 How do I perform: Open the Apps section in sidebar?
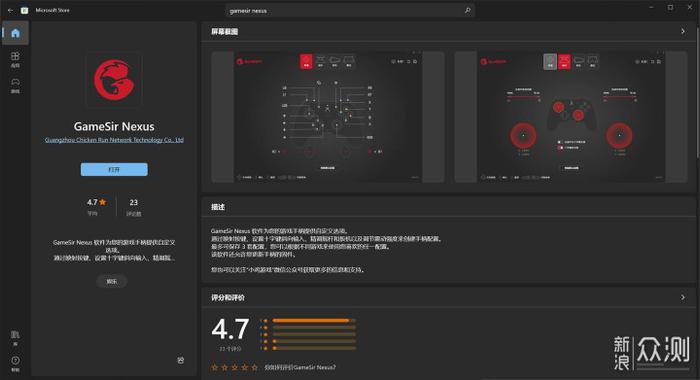(15, 58)
